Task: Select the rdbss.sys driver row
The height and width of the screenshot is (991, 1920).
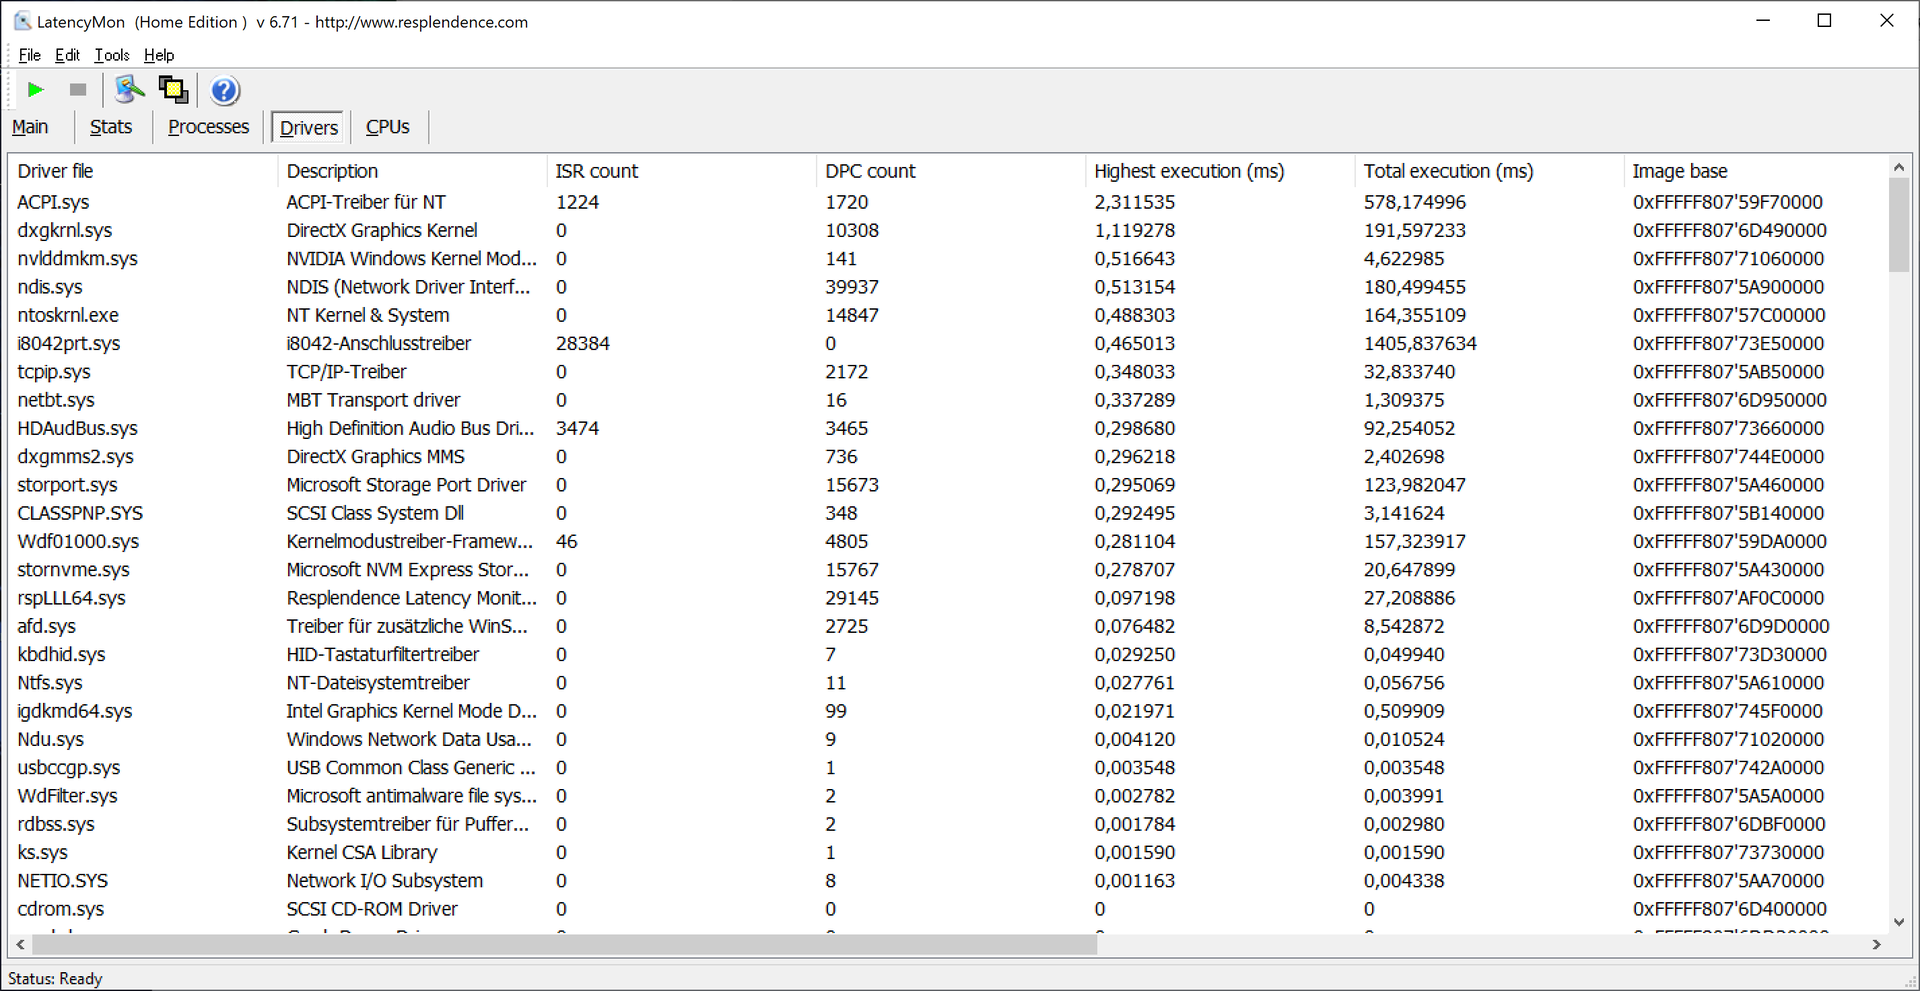Action: point(947,824)
